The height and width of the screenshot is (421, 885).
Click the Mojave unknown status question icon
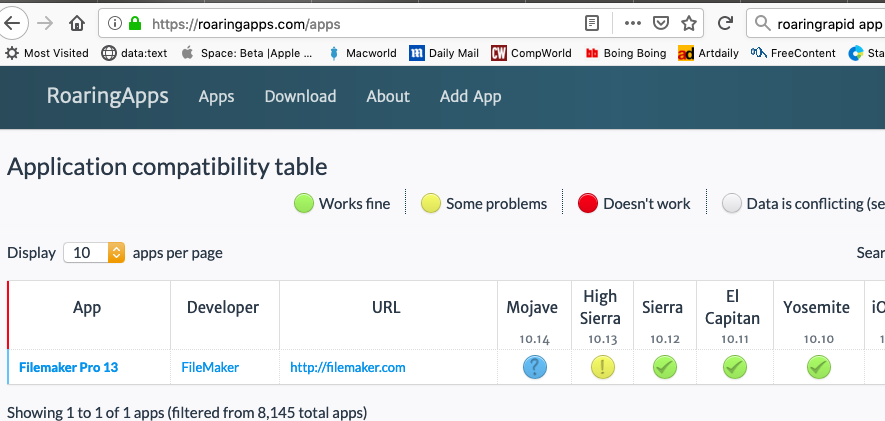pos(535,367)
